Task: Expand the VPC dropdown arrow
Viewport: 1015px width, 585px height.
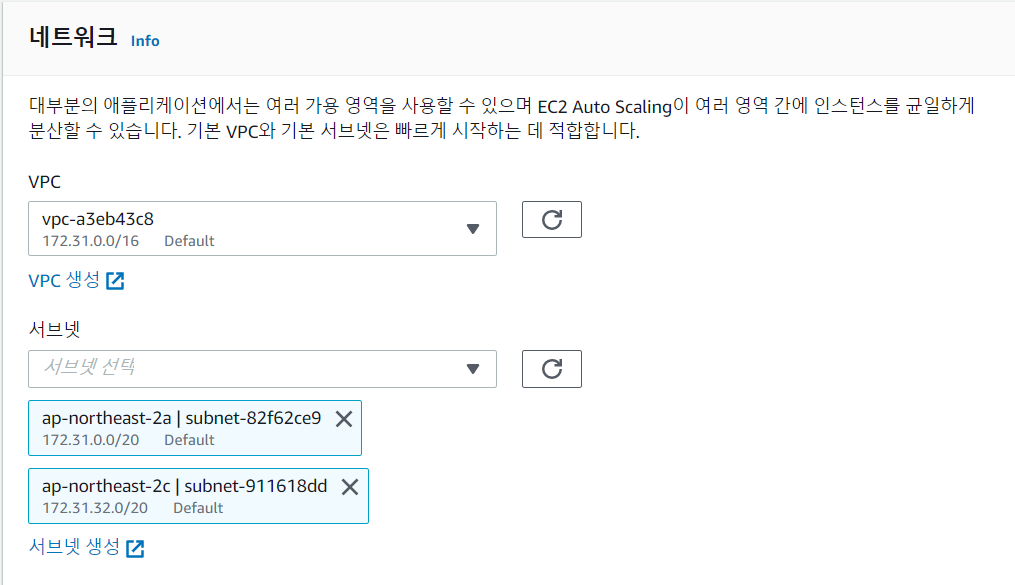Action: point(474,229)
